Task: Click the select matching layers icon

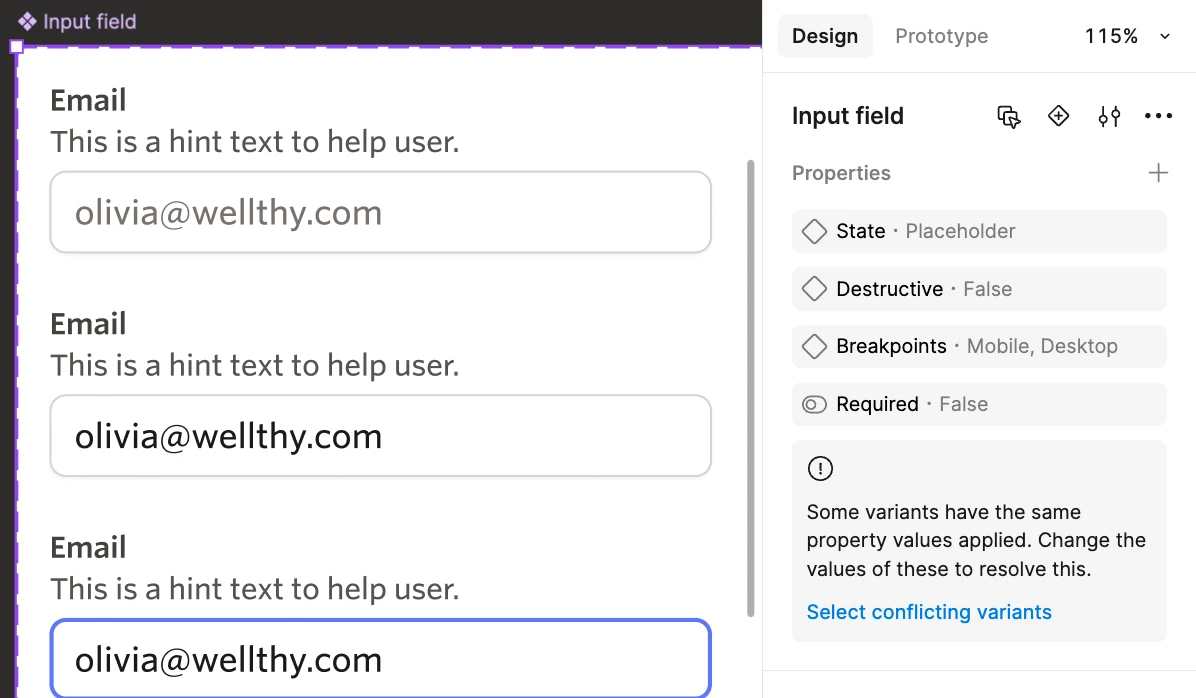Action: click(1008, 117)
